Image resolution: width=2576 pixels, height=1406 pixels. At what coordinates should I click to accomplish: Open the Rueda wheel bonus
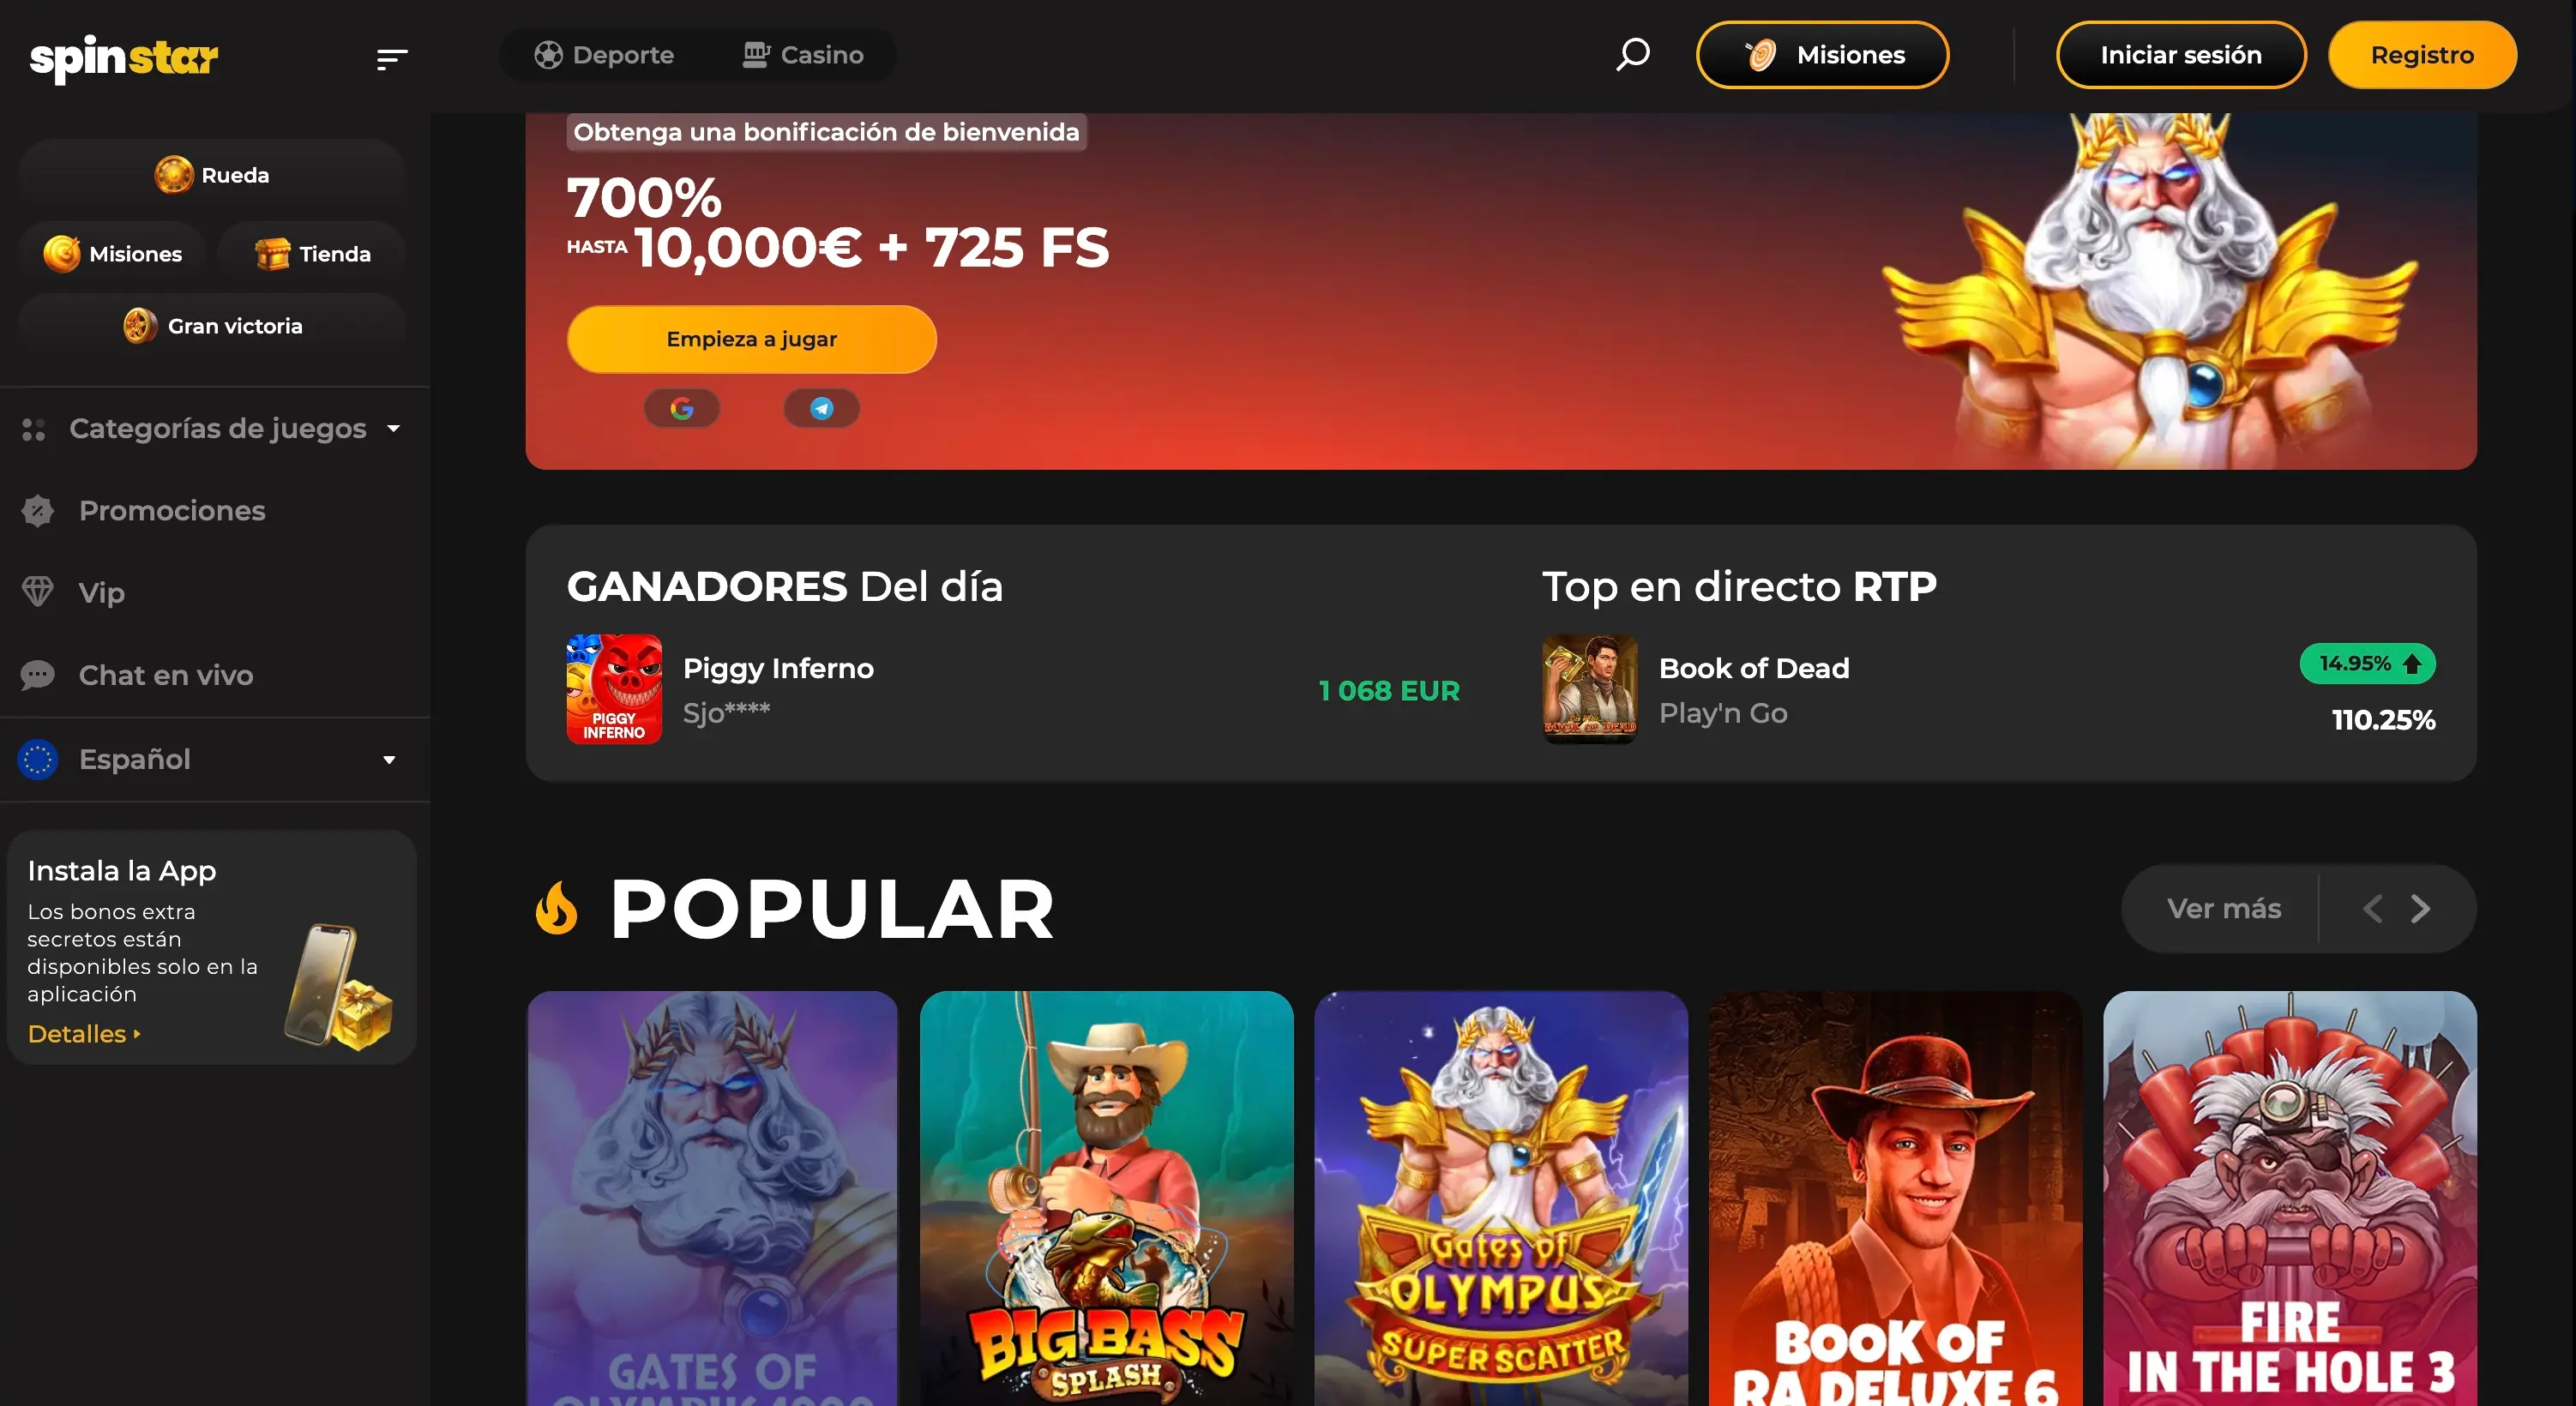click(212, 175)
